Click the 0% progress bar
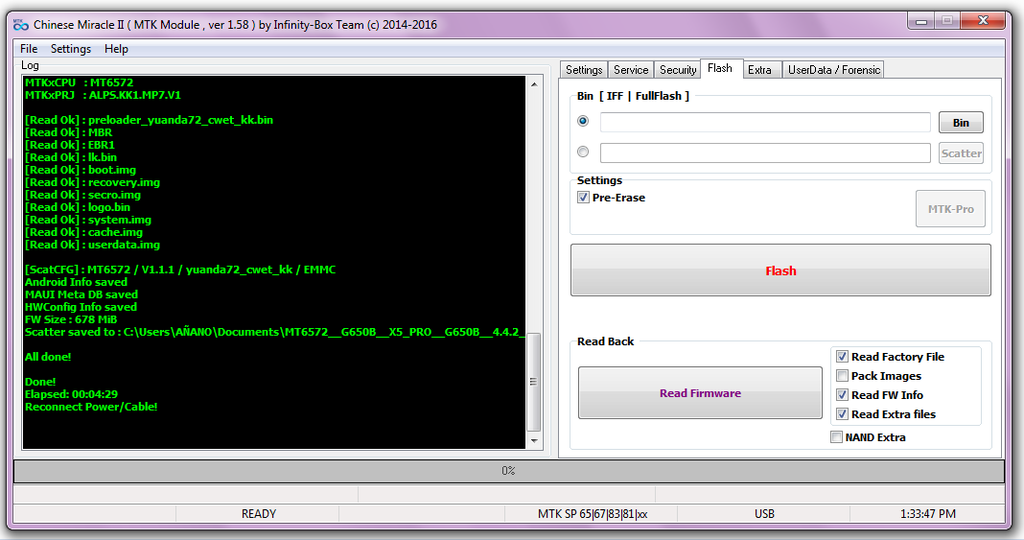The height and width of the screenshot is (540, 1024). (x=508, y=470)
